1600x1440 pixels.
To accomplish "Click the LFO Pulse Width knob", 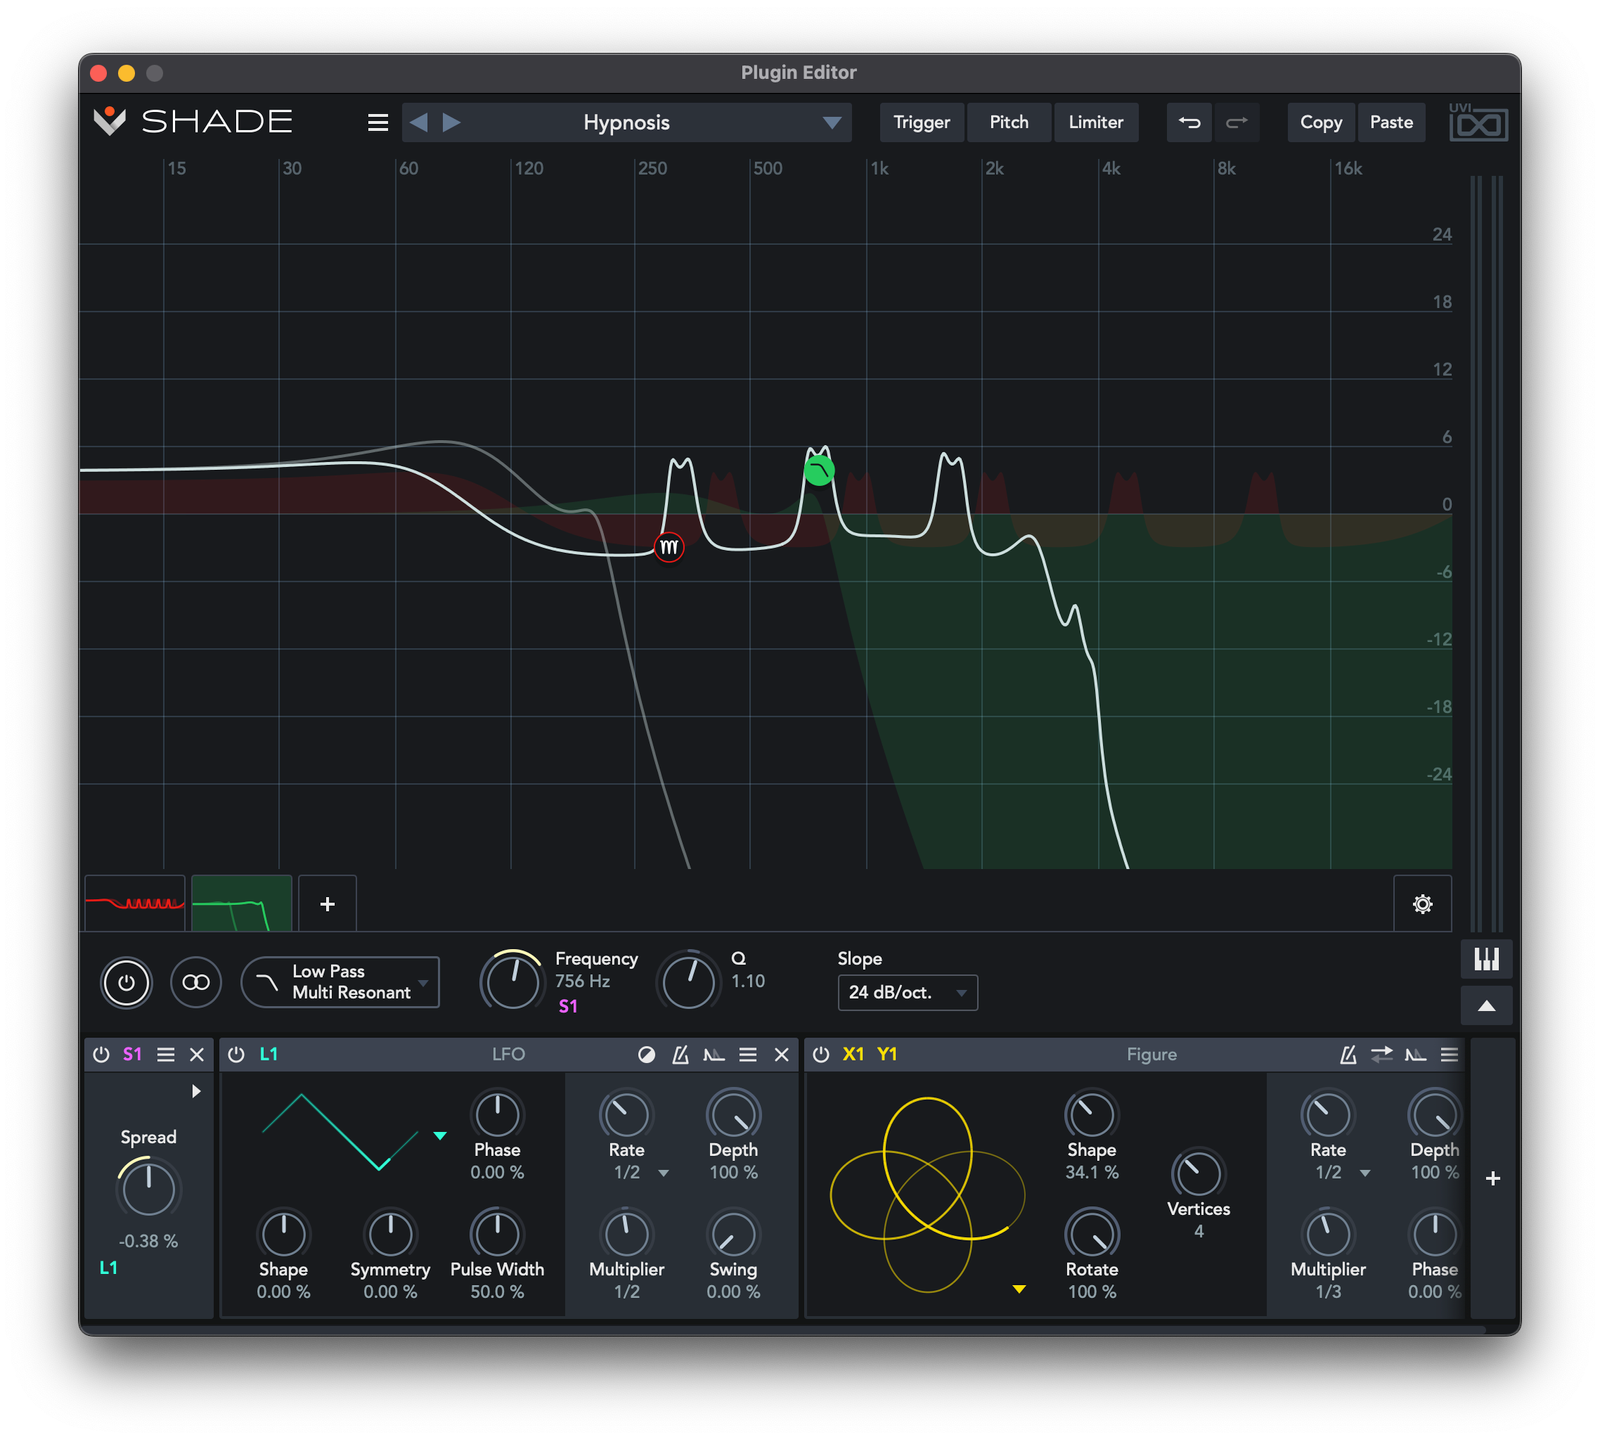I will coord(497,1234).
